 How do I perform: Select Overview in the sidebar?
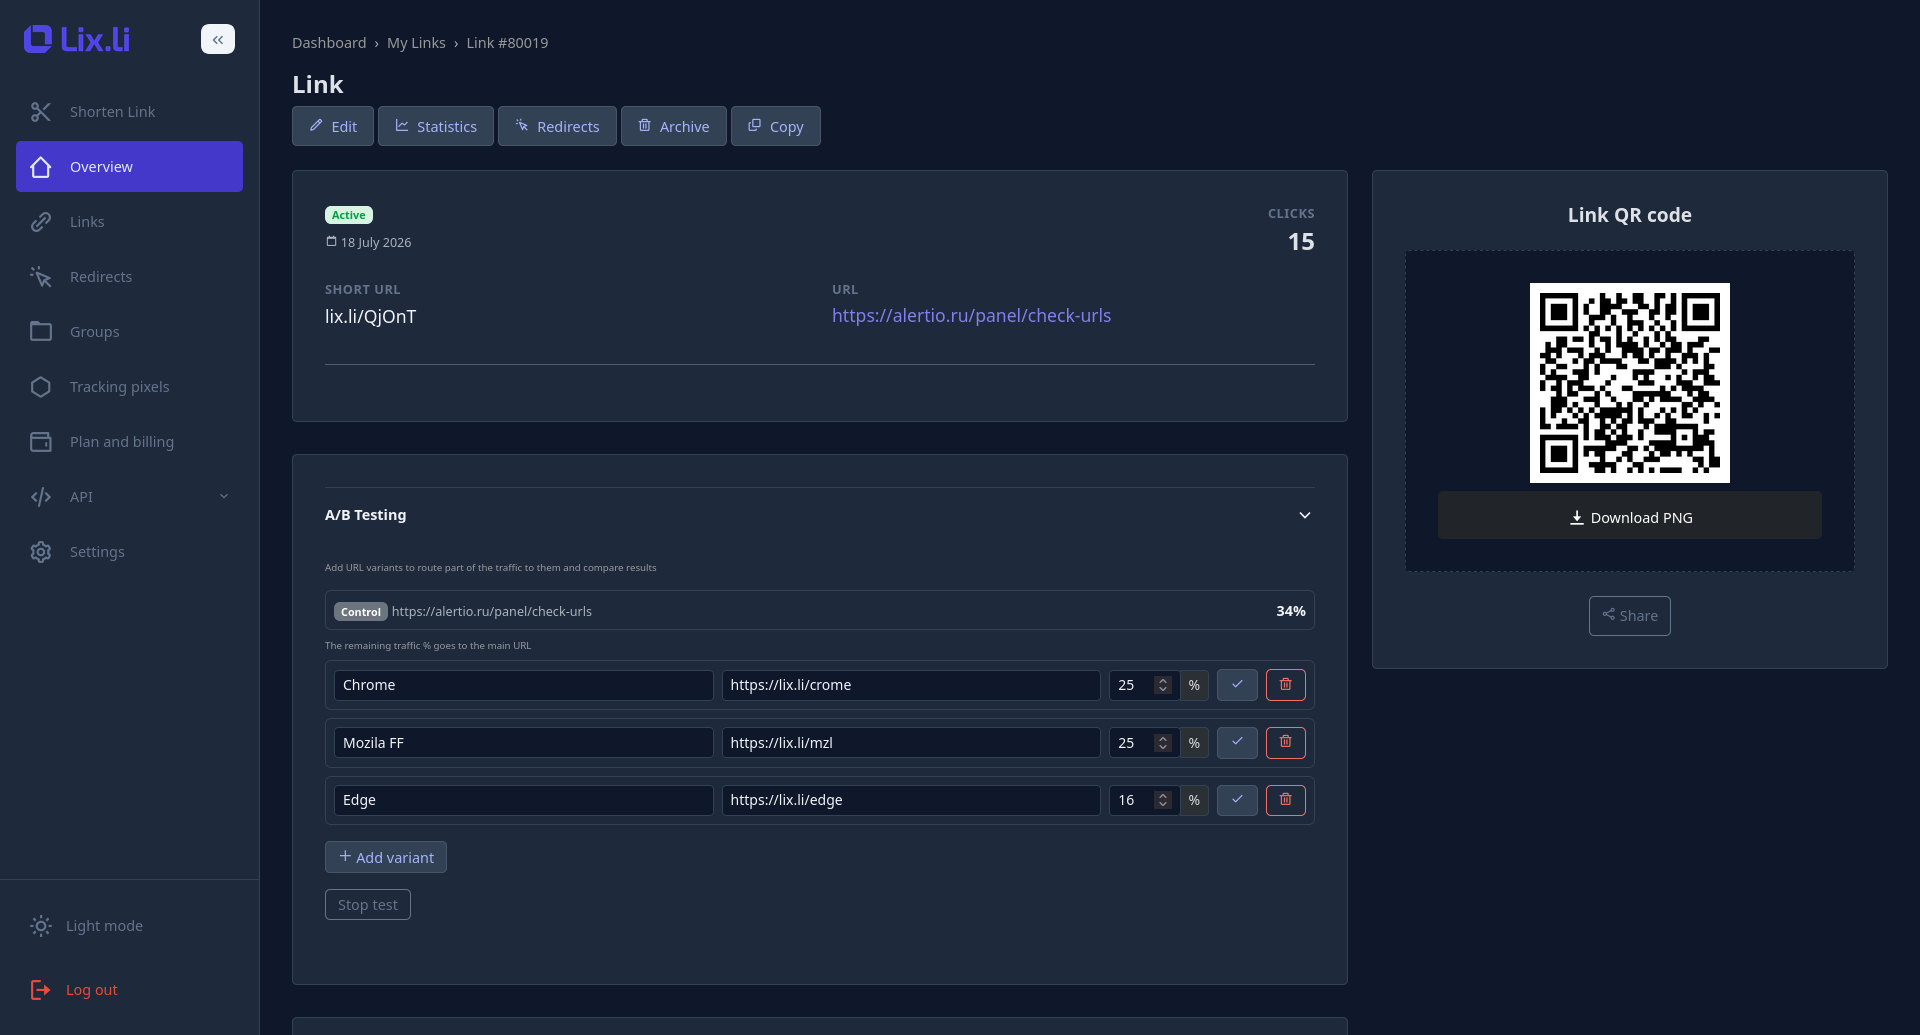click(129, 167)
